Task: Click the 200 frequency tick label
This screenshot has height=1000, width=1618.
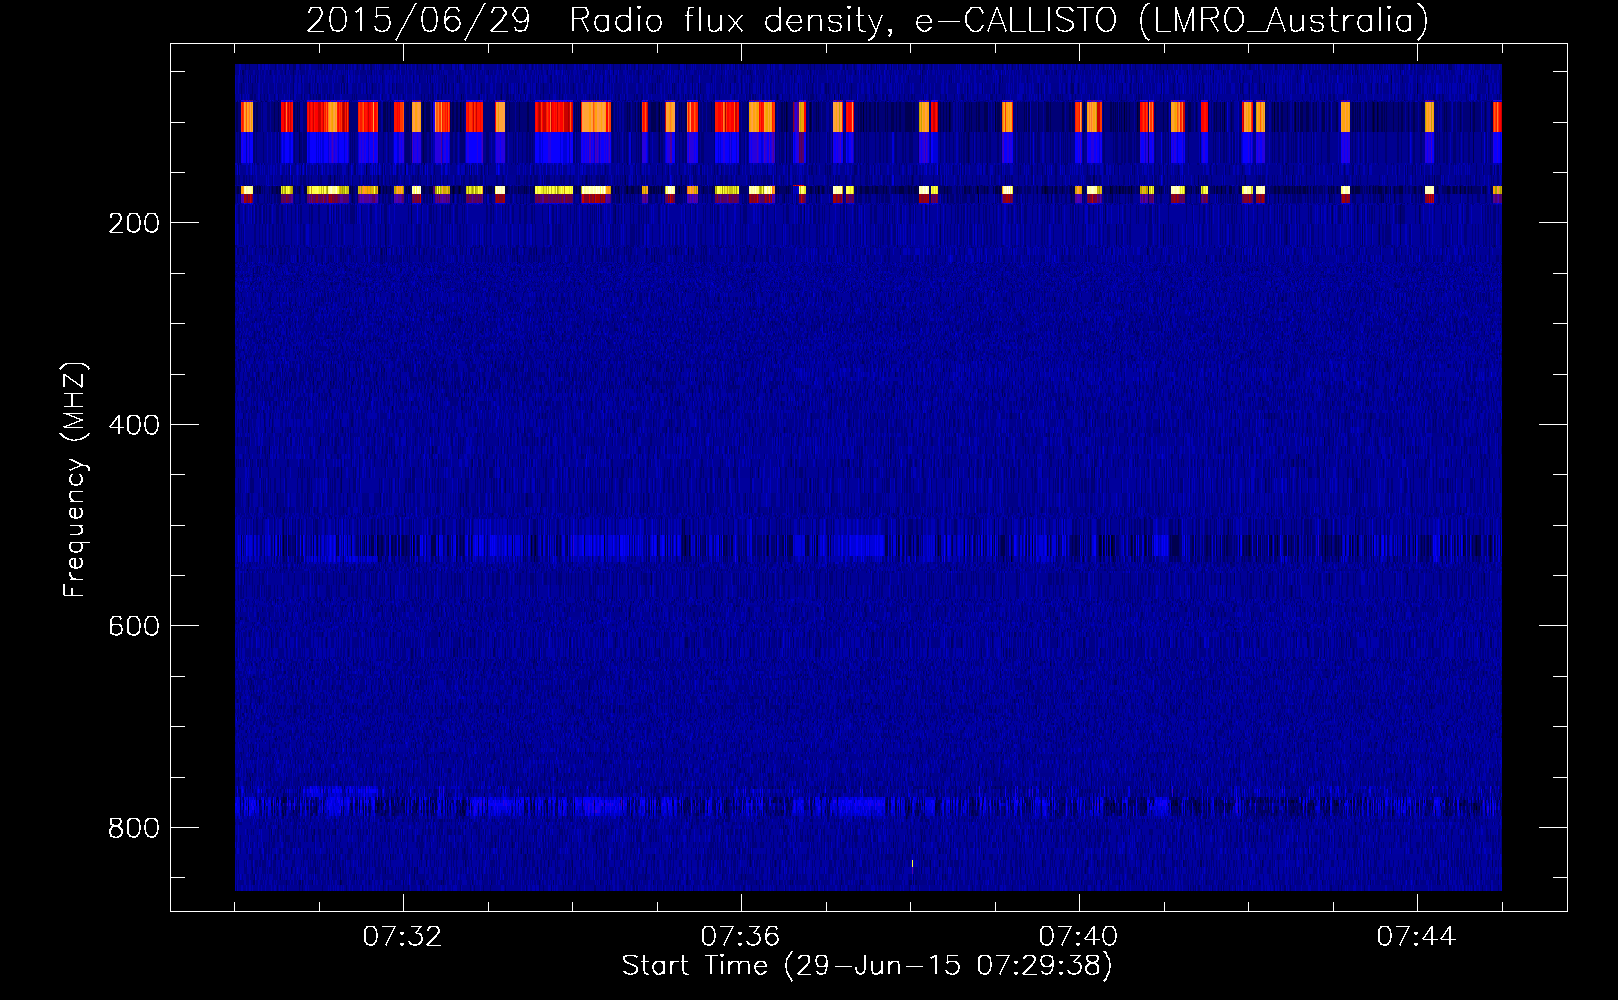Action: (x=134, y=223)
